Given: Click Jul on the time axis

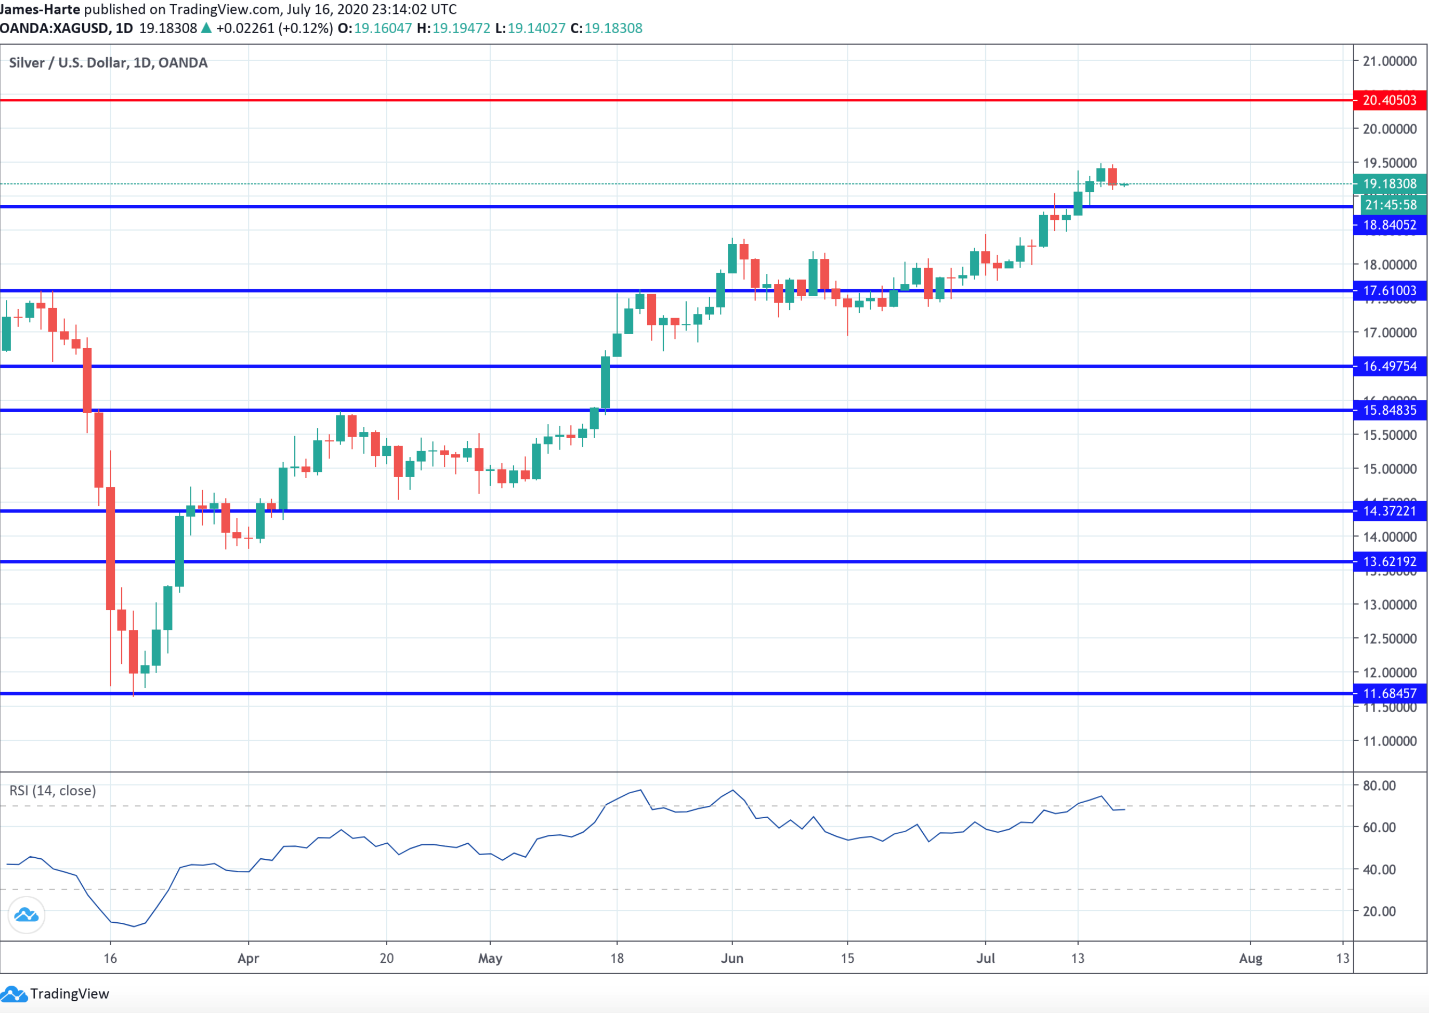Looking at the screenshot, I should [x=986, y=958].
